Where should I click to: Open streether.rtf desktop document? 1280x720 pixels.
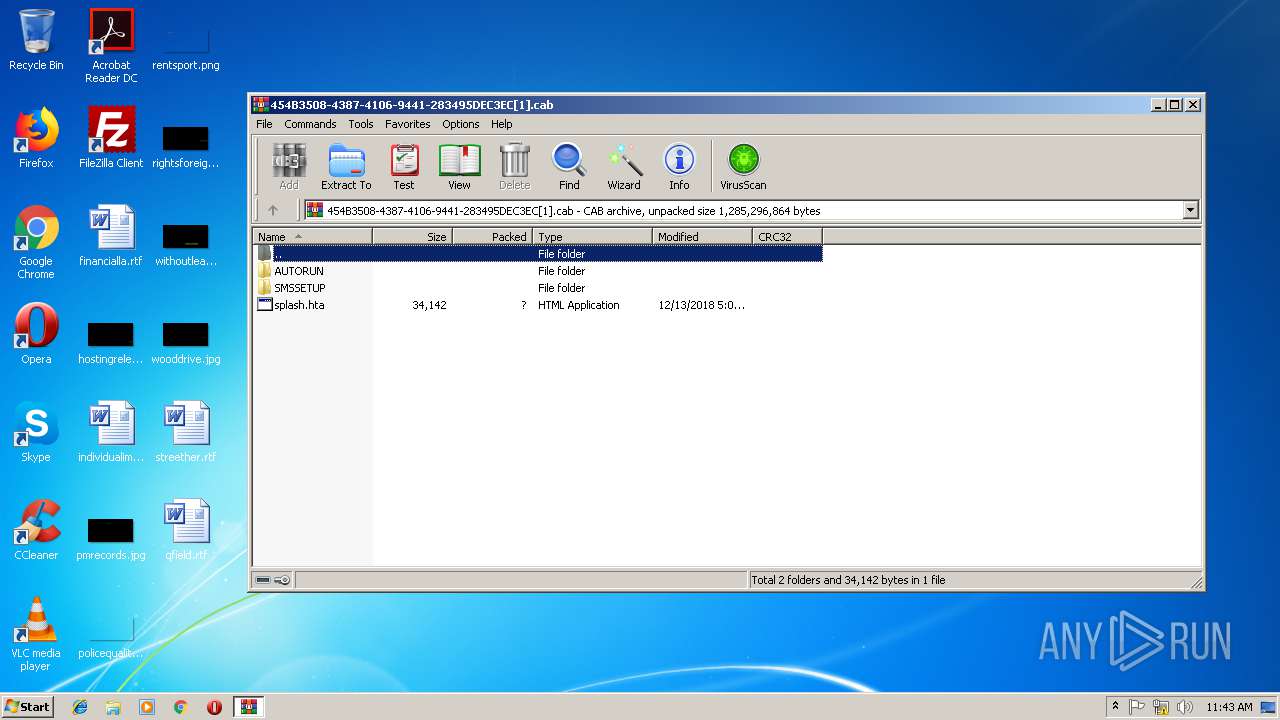(x=186, y=432)
